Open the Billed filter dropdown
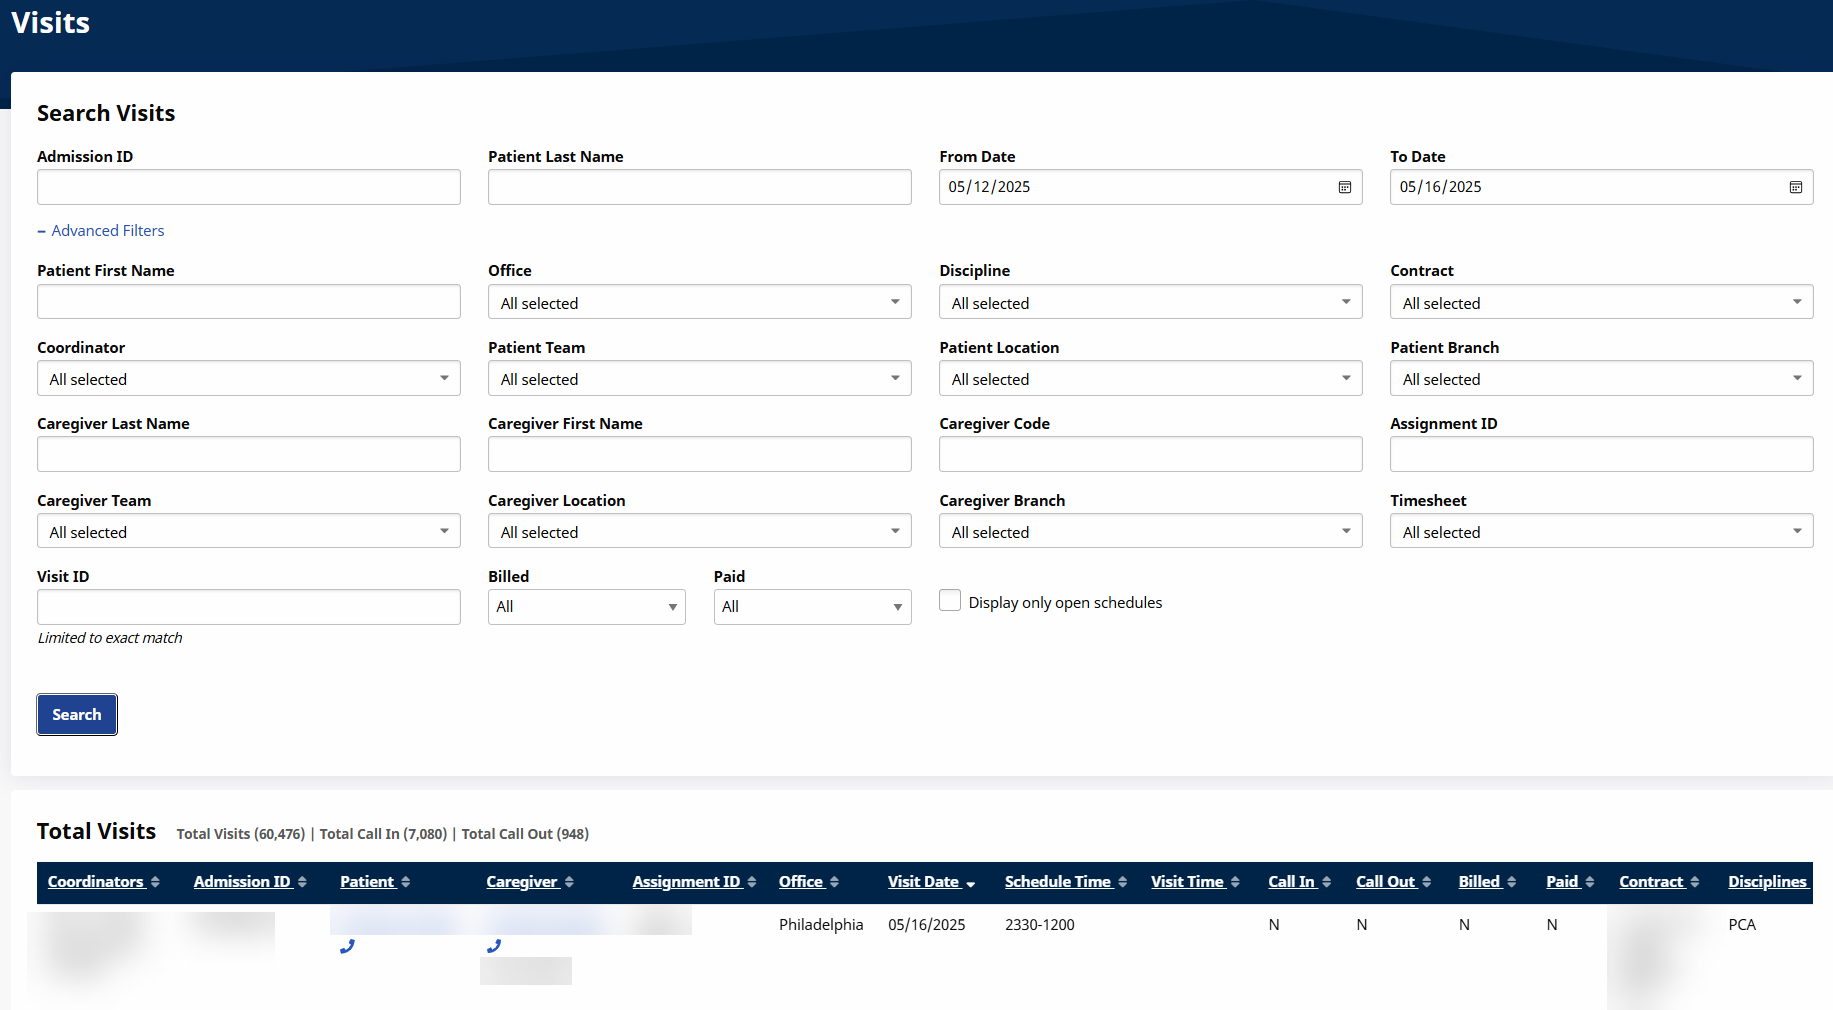Image resolution: width=1833 pixels, height=1010 pixels. [x=586, y=607]
